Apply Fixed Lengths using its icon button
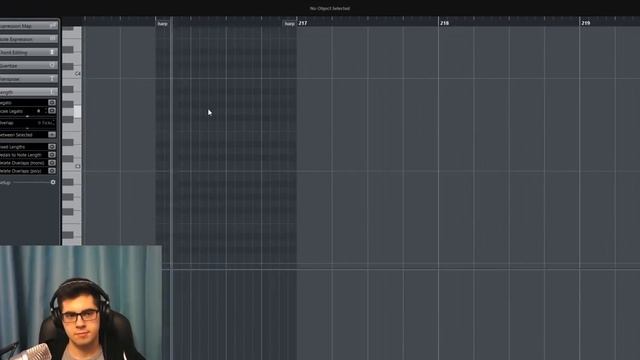The width and height of the screenshot is (640, 360). [52, 147]
